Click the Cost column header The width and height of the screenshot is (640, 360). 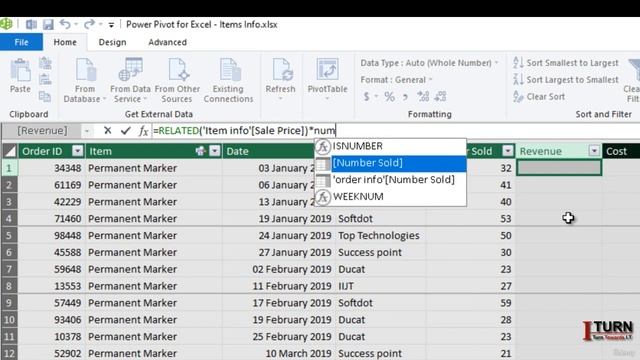621,151
